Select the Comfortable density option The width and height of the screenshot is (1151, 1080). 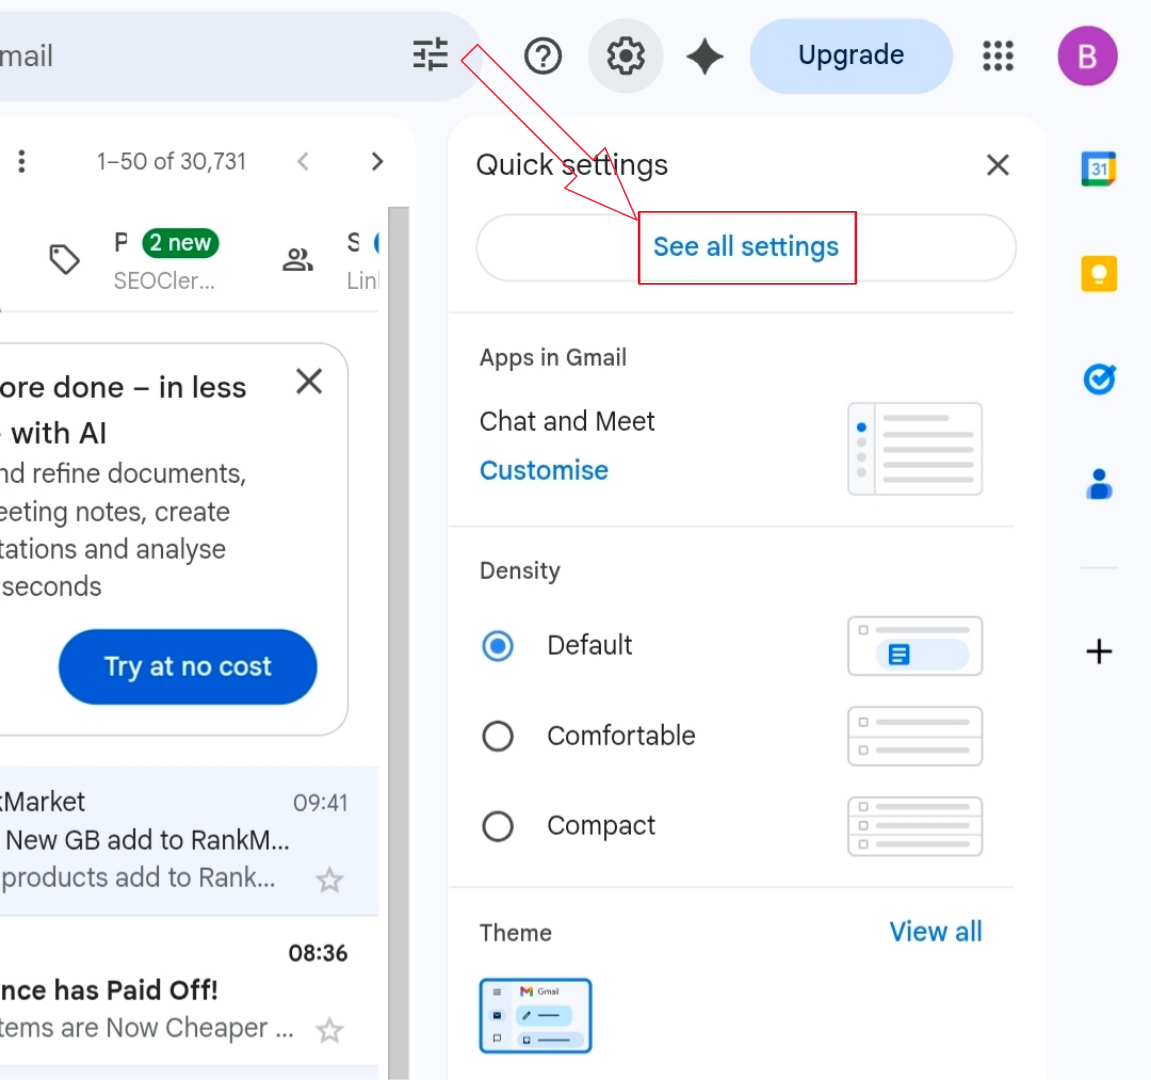point(498,736)
